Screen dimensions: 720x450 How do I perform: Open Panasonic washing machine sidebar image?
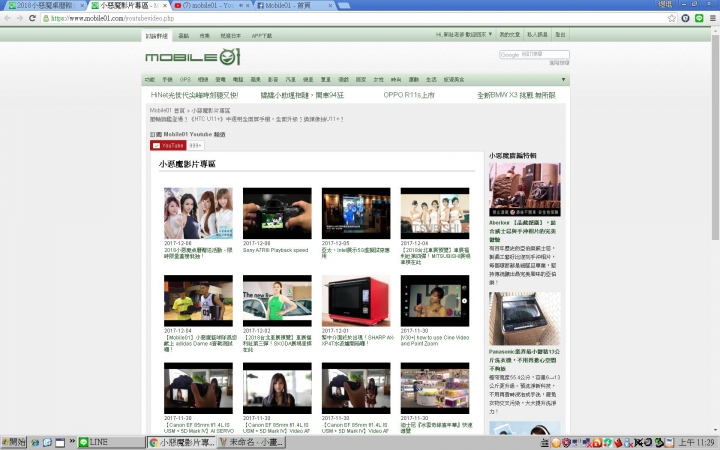[x=525, y=318]
